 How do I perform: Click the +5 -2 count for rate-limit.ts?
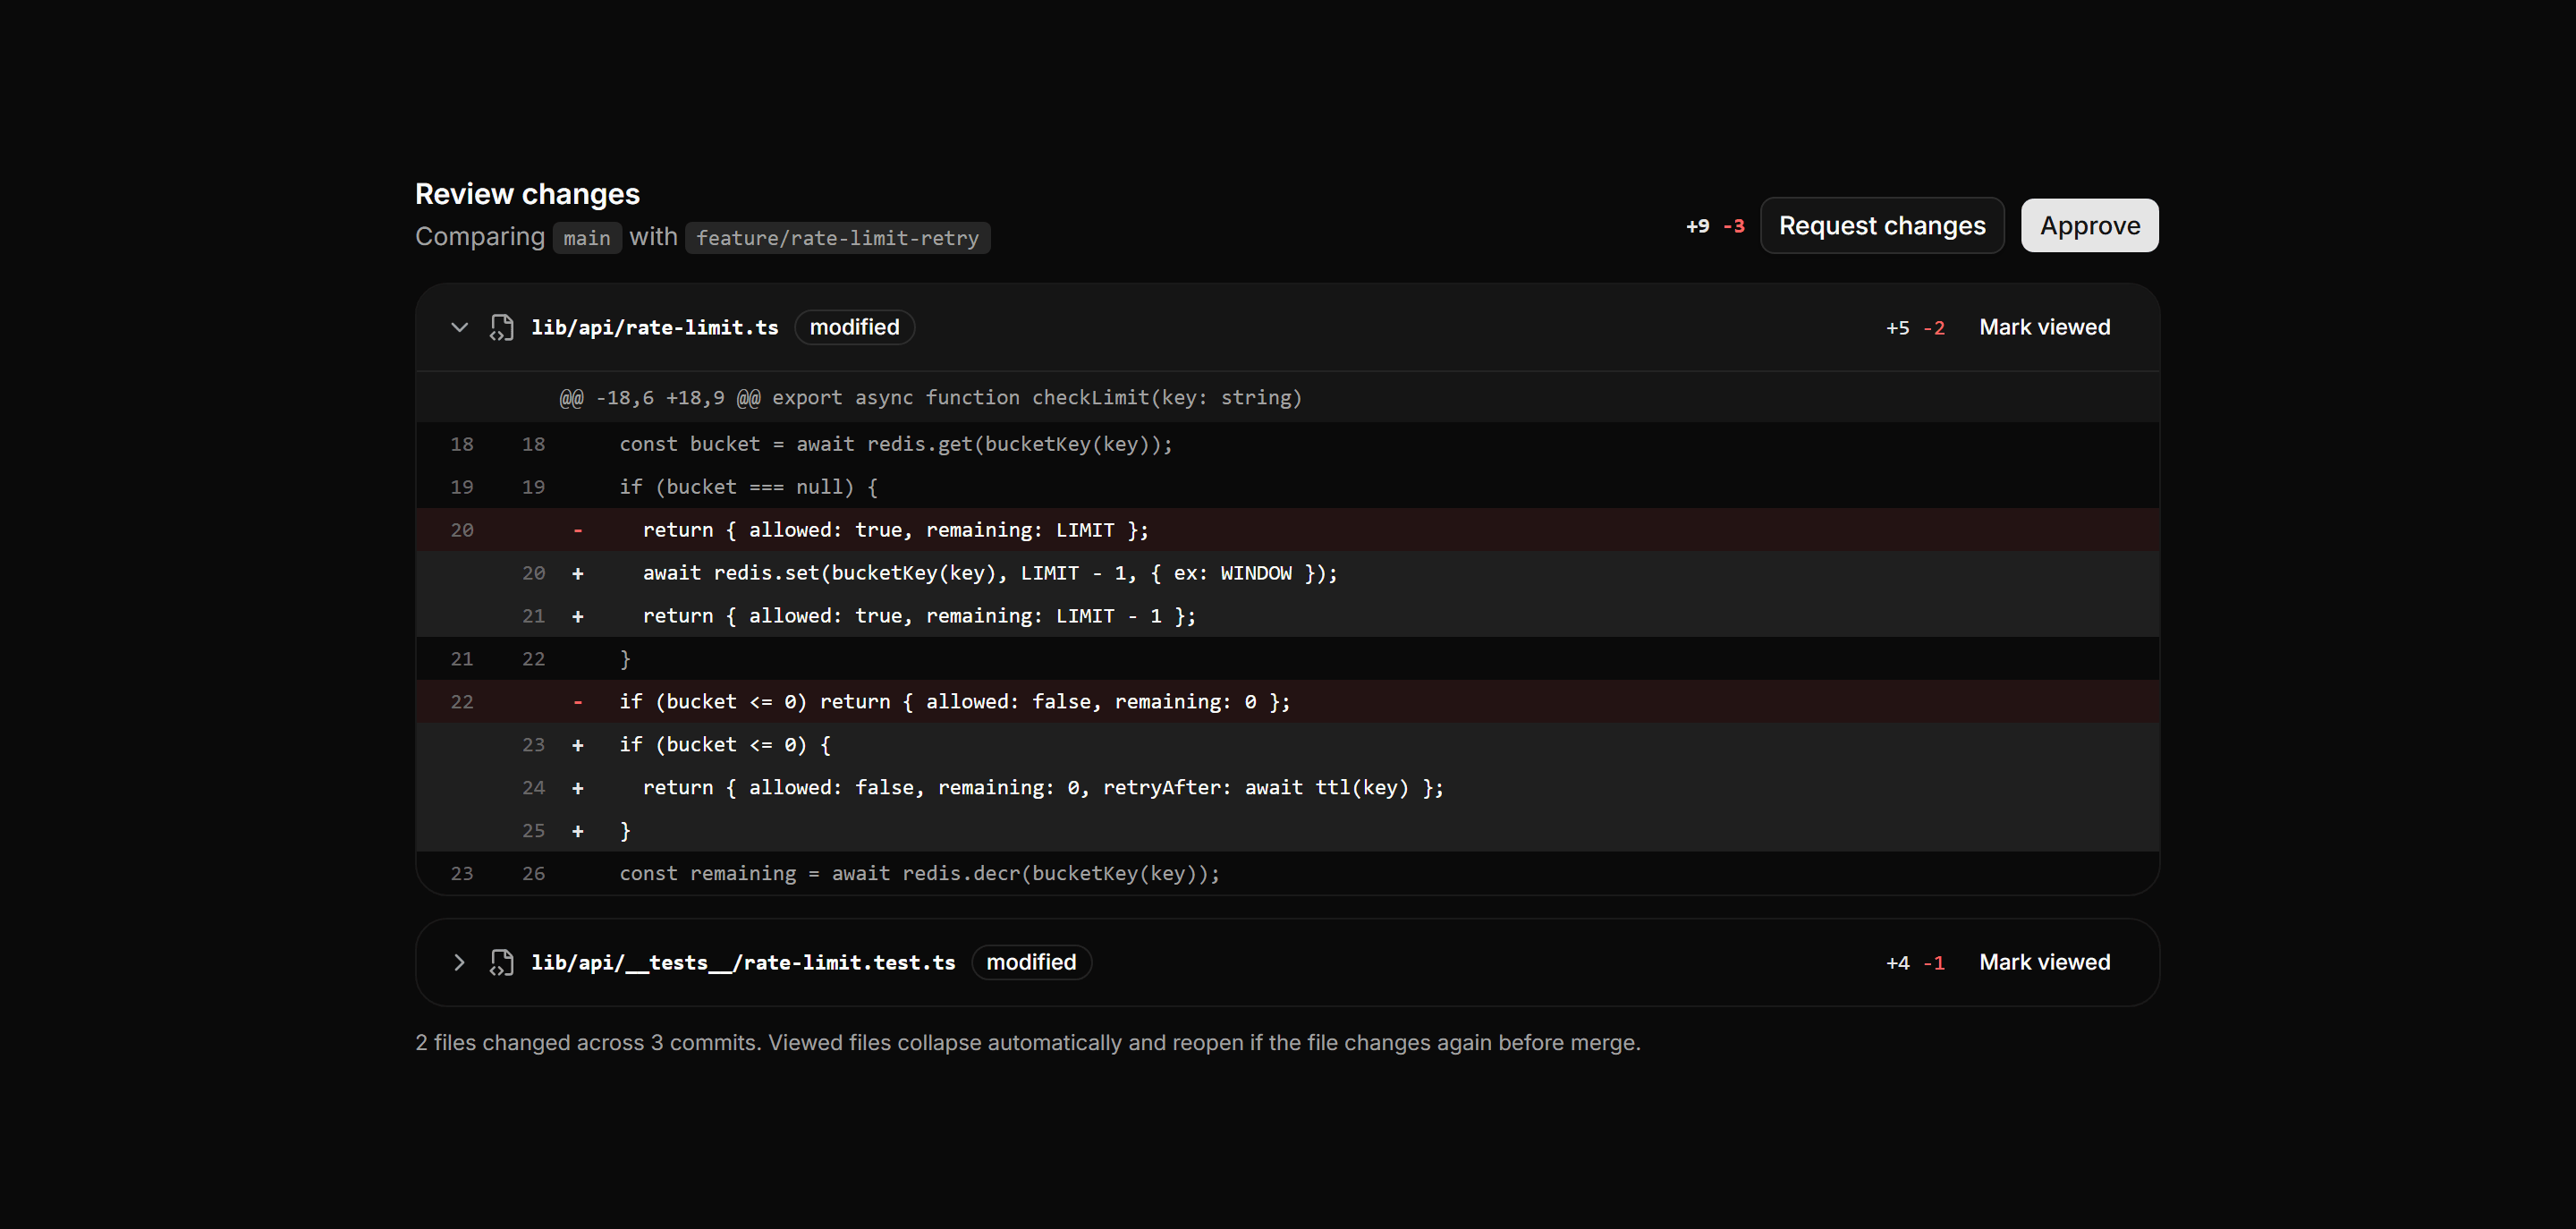tap(1915, 328)
